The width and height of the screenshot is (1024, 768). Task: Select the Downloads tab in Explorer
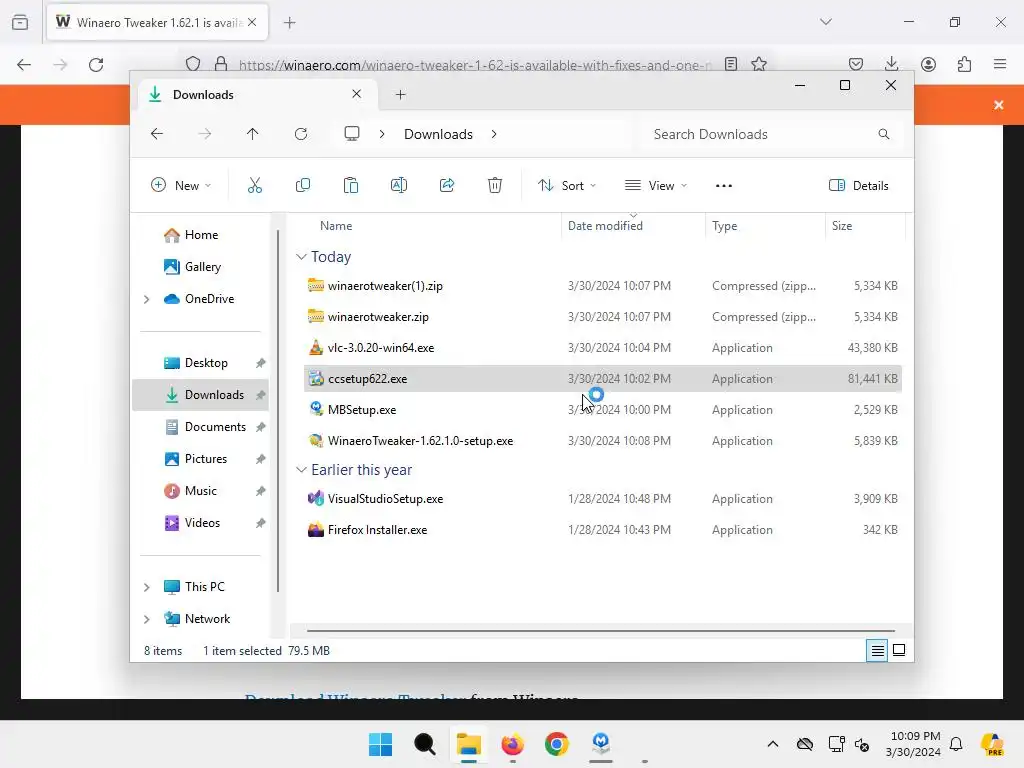257,95
